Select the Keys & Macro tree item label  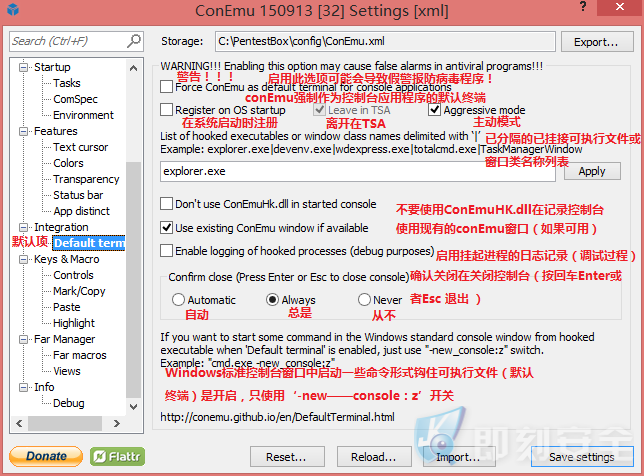67,259
